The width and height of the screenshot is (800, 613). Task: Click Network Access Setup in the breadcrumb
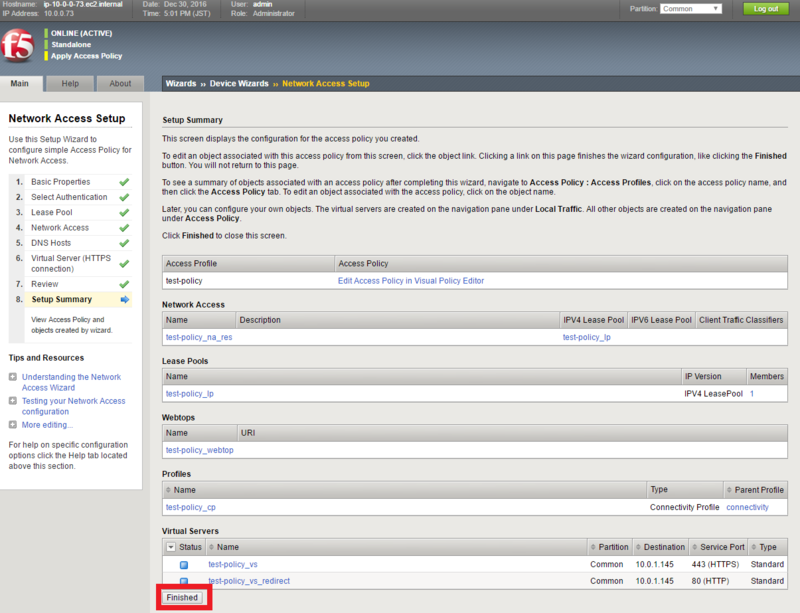click(x=326, y=84)
